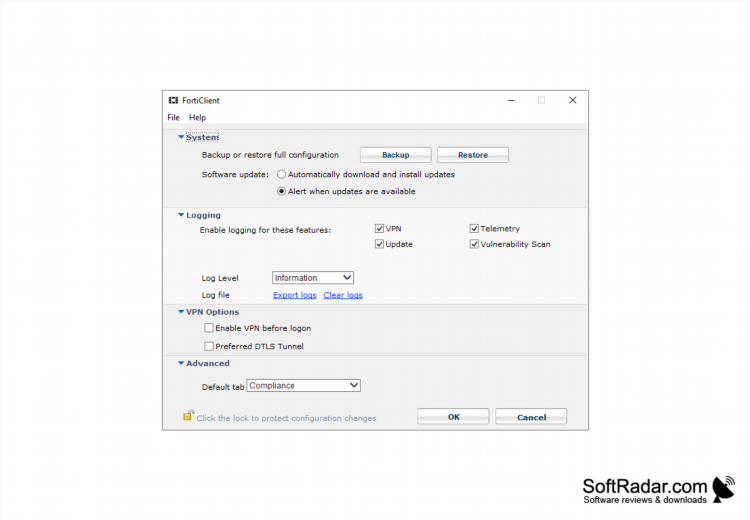Enable VPN before logon checkbox
This screenshot has width=750, height=520.
pos(209,328)
